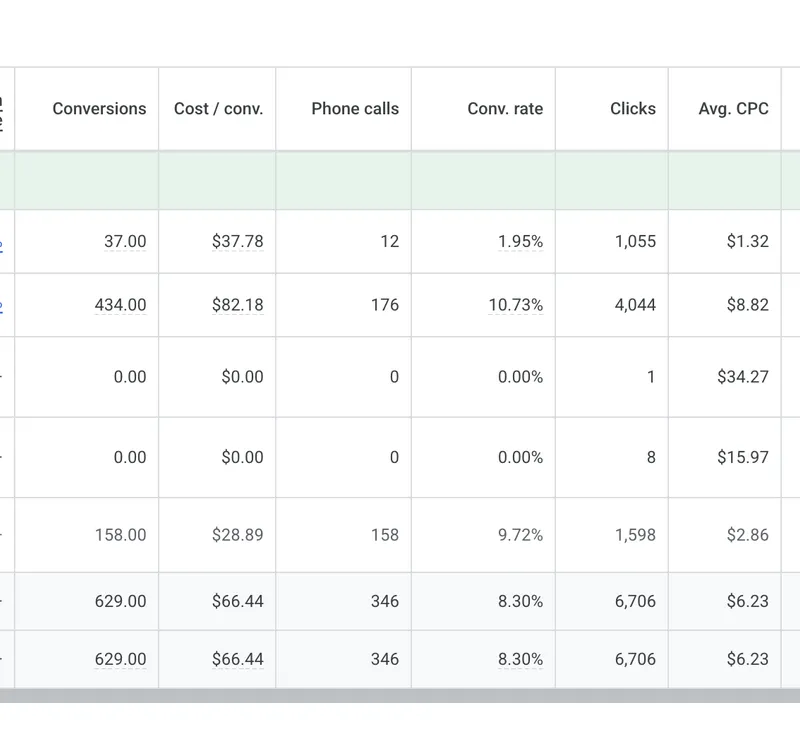Sort the table by Clicks column
This screenshot has width=800, height=734.
tap(632, 108)
